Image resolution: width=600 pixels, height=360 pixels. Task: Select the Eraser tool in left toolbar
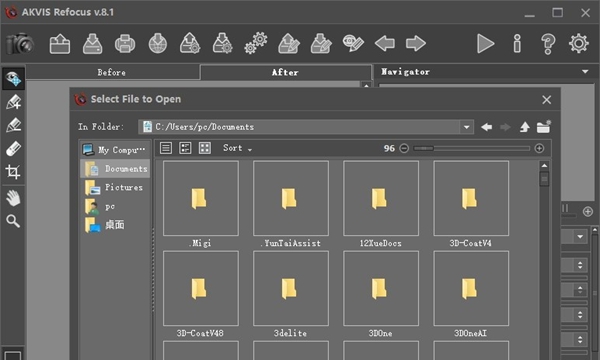point(13,149)
